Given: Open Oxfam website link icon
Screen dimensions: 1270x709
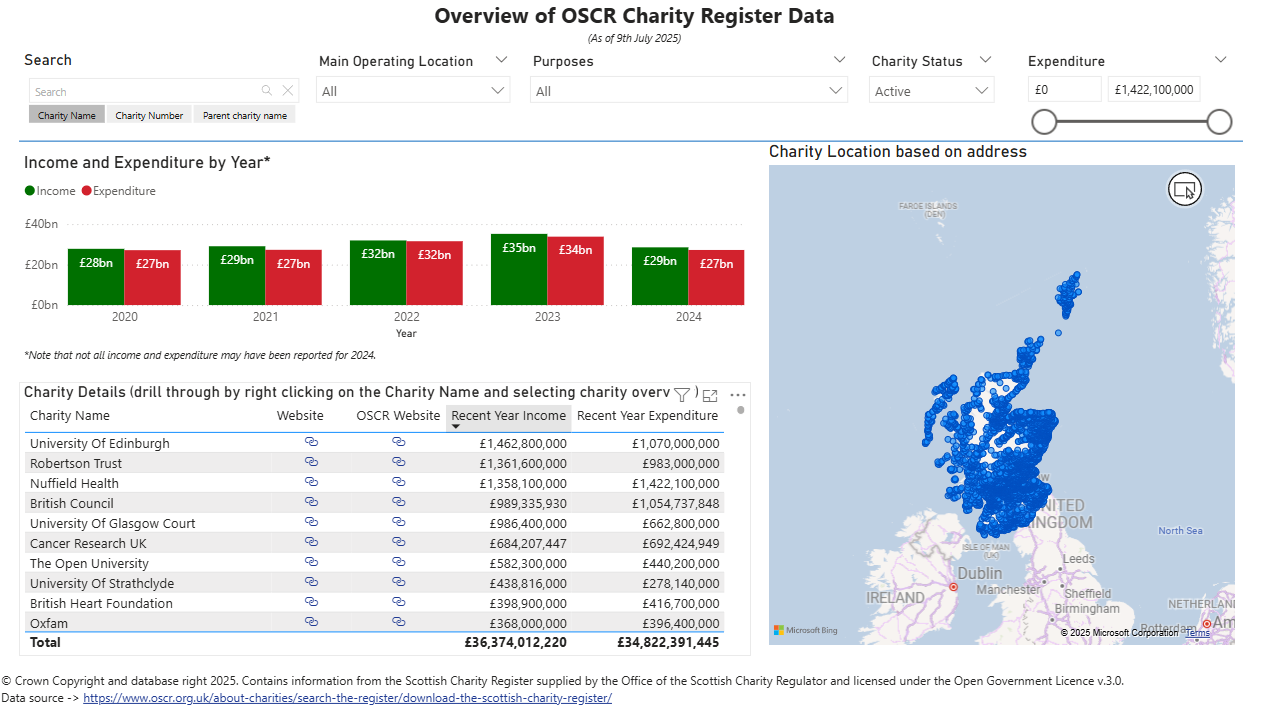Looking at the screenshot, I should (311, 621).
